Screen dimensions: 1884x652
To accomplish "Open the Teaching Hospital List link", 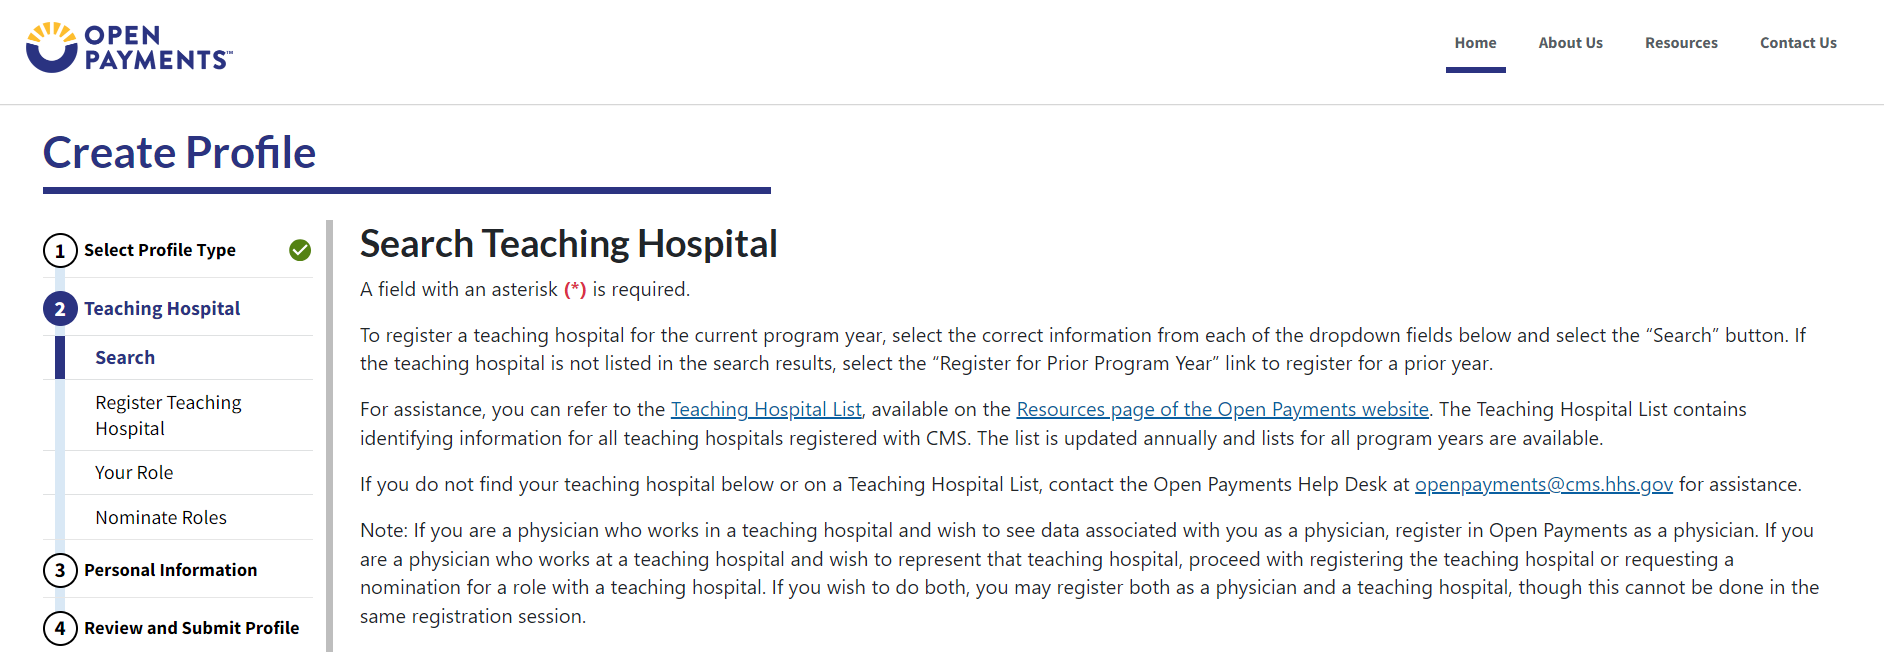I will 766,409.
